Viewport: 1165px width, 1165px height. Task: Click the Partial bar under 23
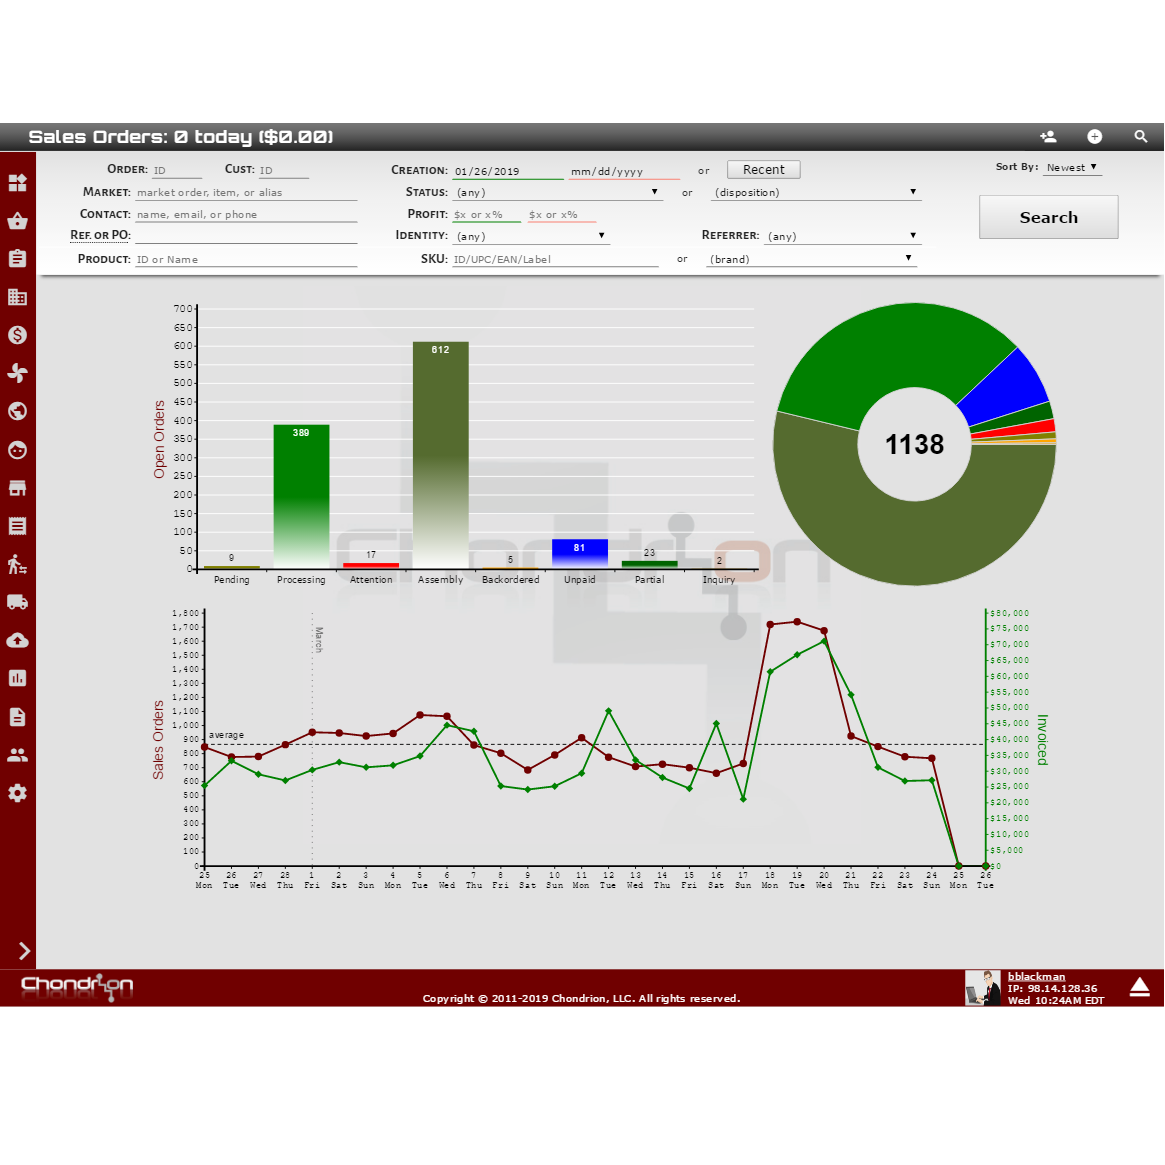coord(649,564)
